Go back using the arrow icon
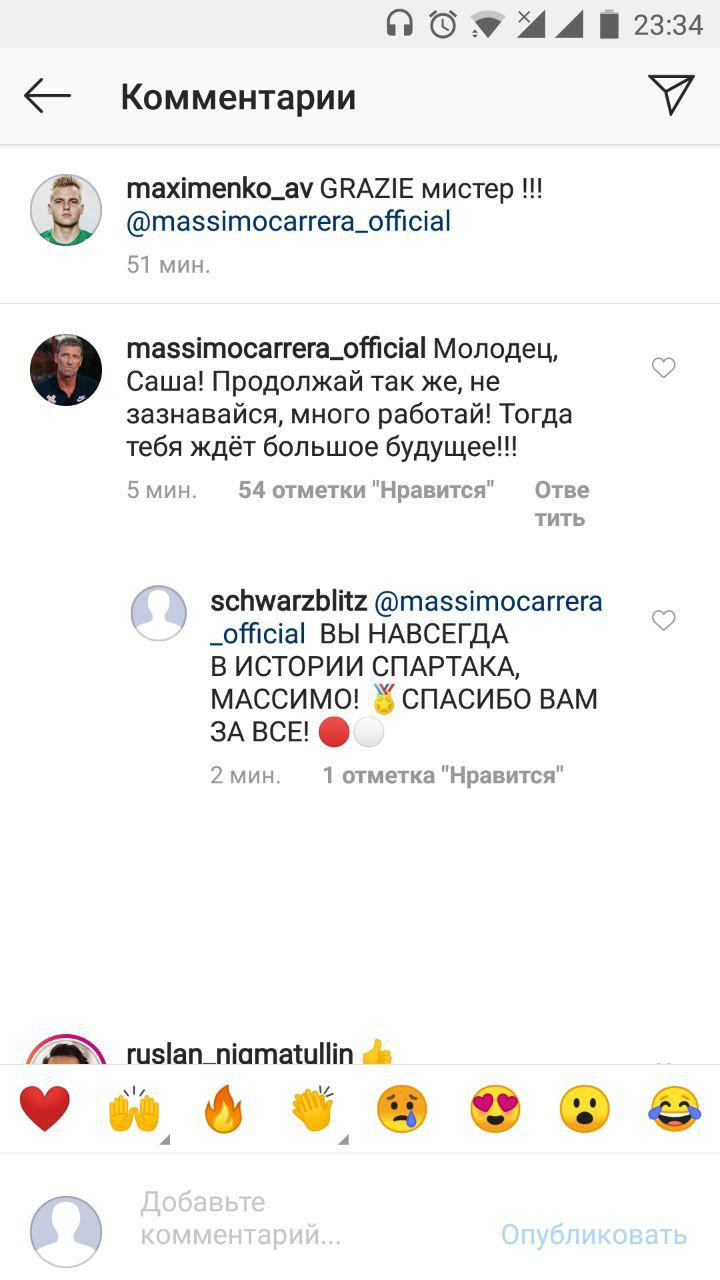 47,96
